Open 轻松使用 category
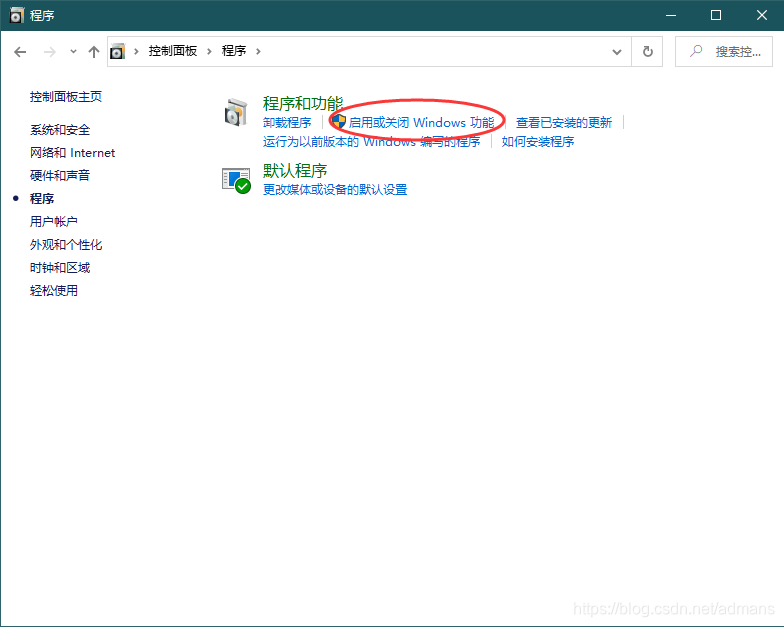Viewport: 784px width, 627px height. point(54,290)
